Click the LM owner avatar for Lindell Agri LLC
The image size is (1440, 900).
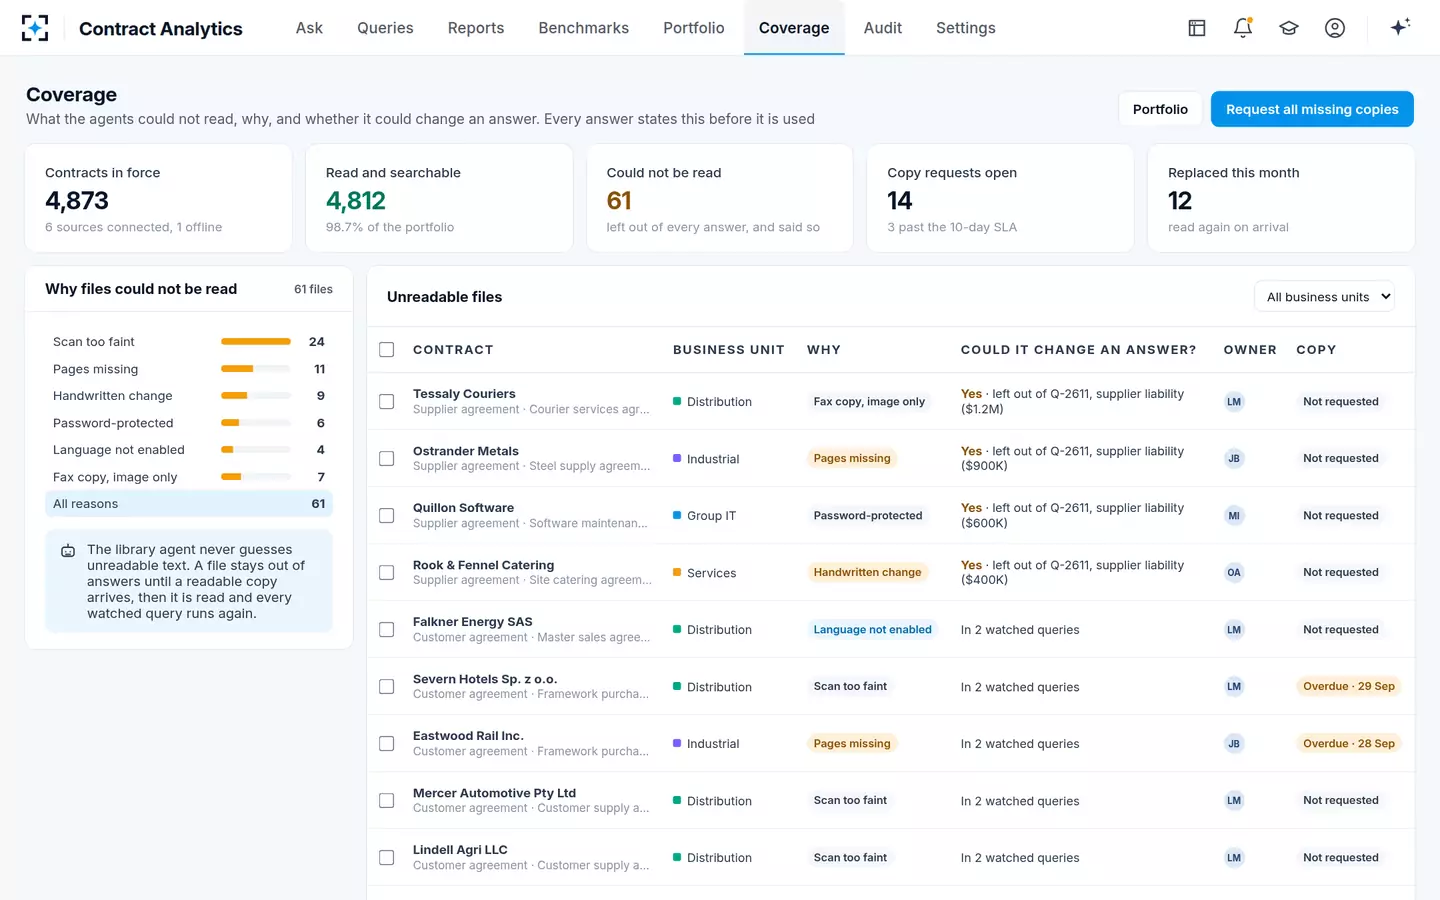(1234, 858)
